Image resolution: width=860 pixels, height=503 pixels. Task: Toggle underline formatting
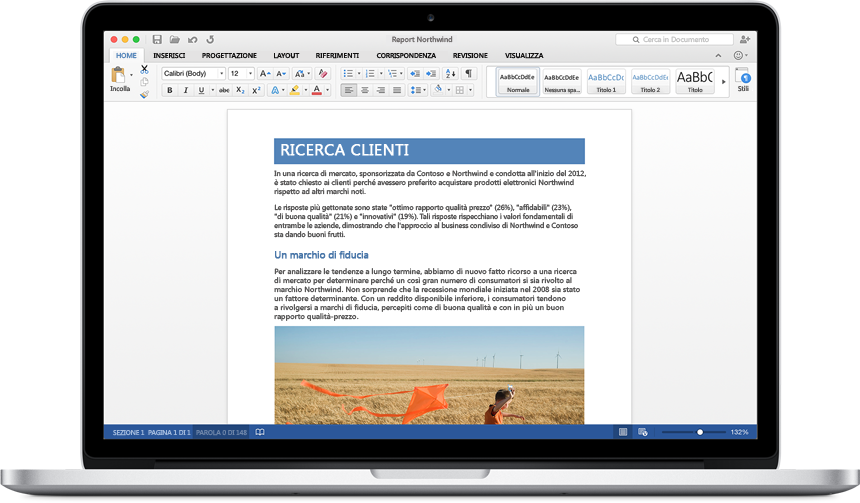click(201, 91)
